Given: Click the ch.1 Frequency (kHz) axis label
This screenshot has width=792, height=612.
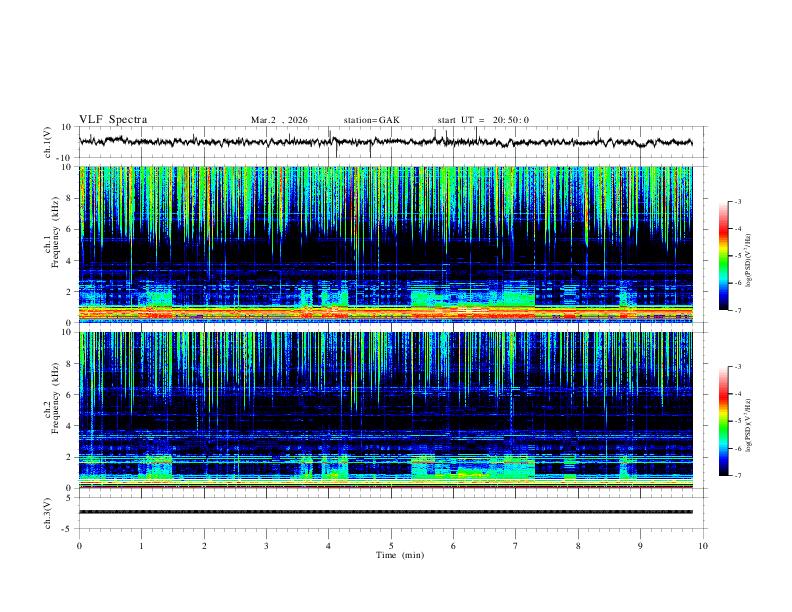Looking at the screenshot, I should click(52, 233).
